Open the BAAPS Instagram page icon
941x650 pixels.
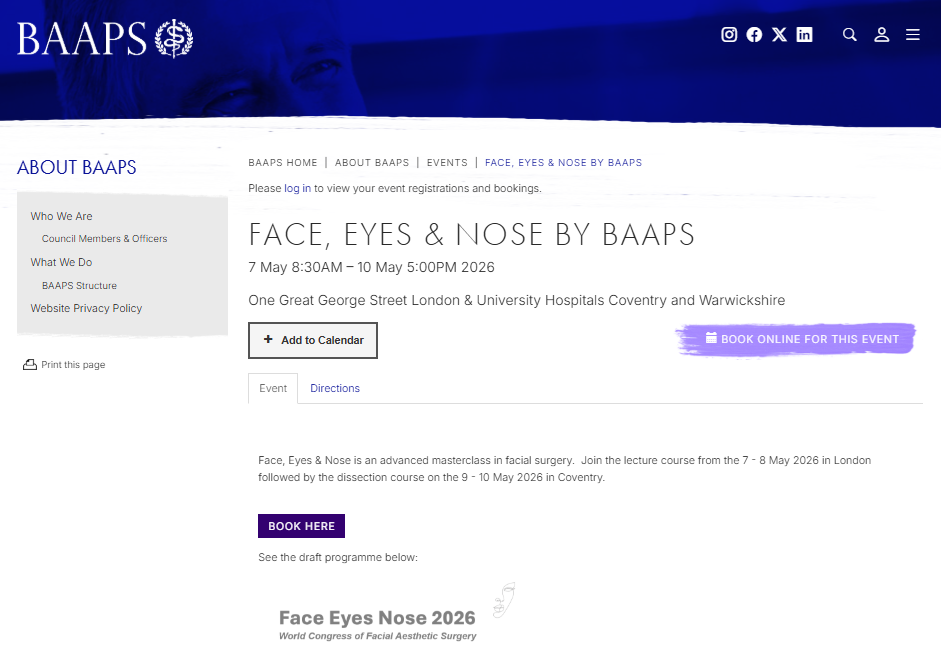(x=729, y=35)
